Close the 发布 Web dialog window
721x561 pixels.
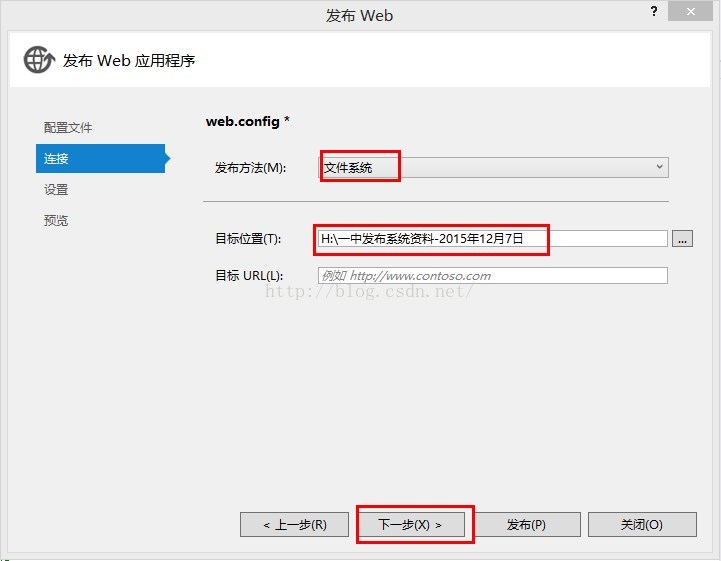click(691, 11)
